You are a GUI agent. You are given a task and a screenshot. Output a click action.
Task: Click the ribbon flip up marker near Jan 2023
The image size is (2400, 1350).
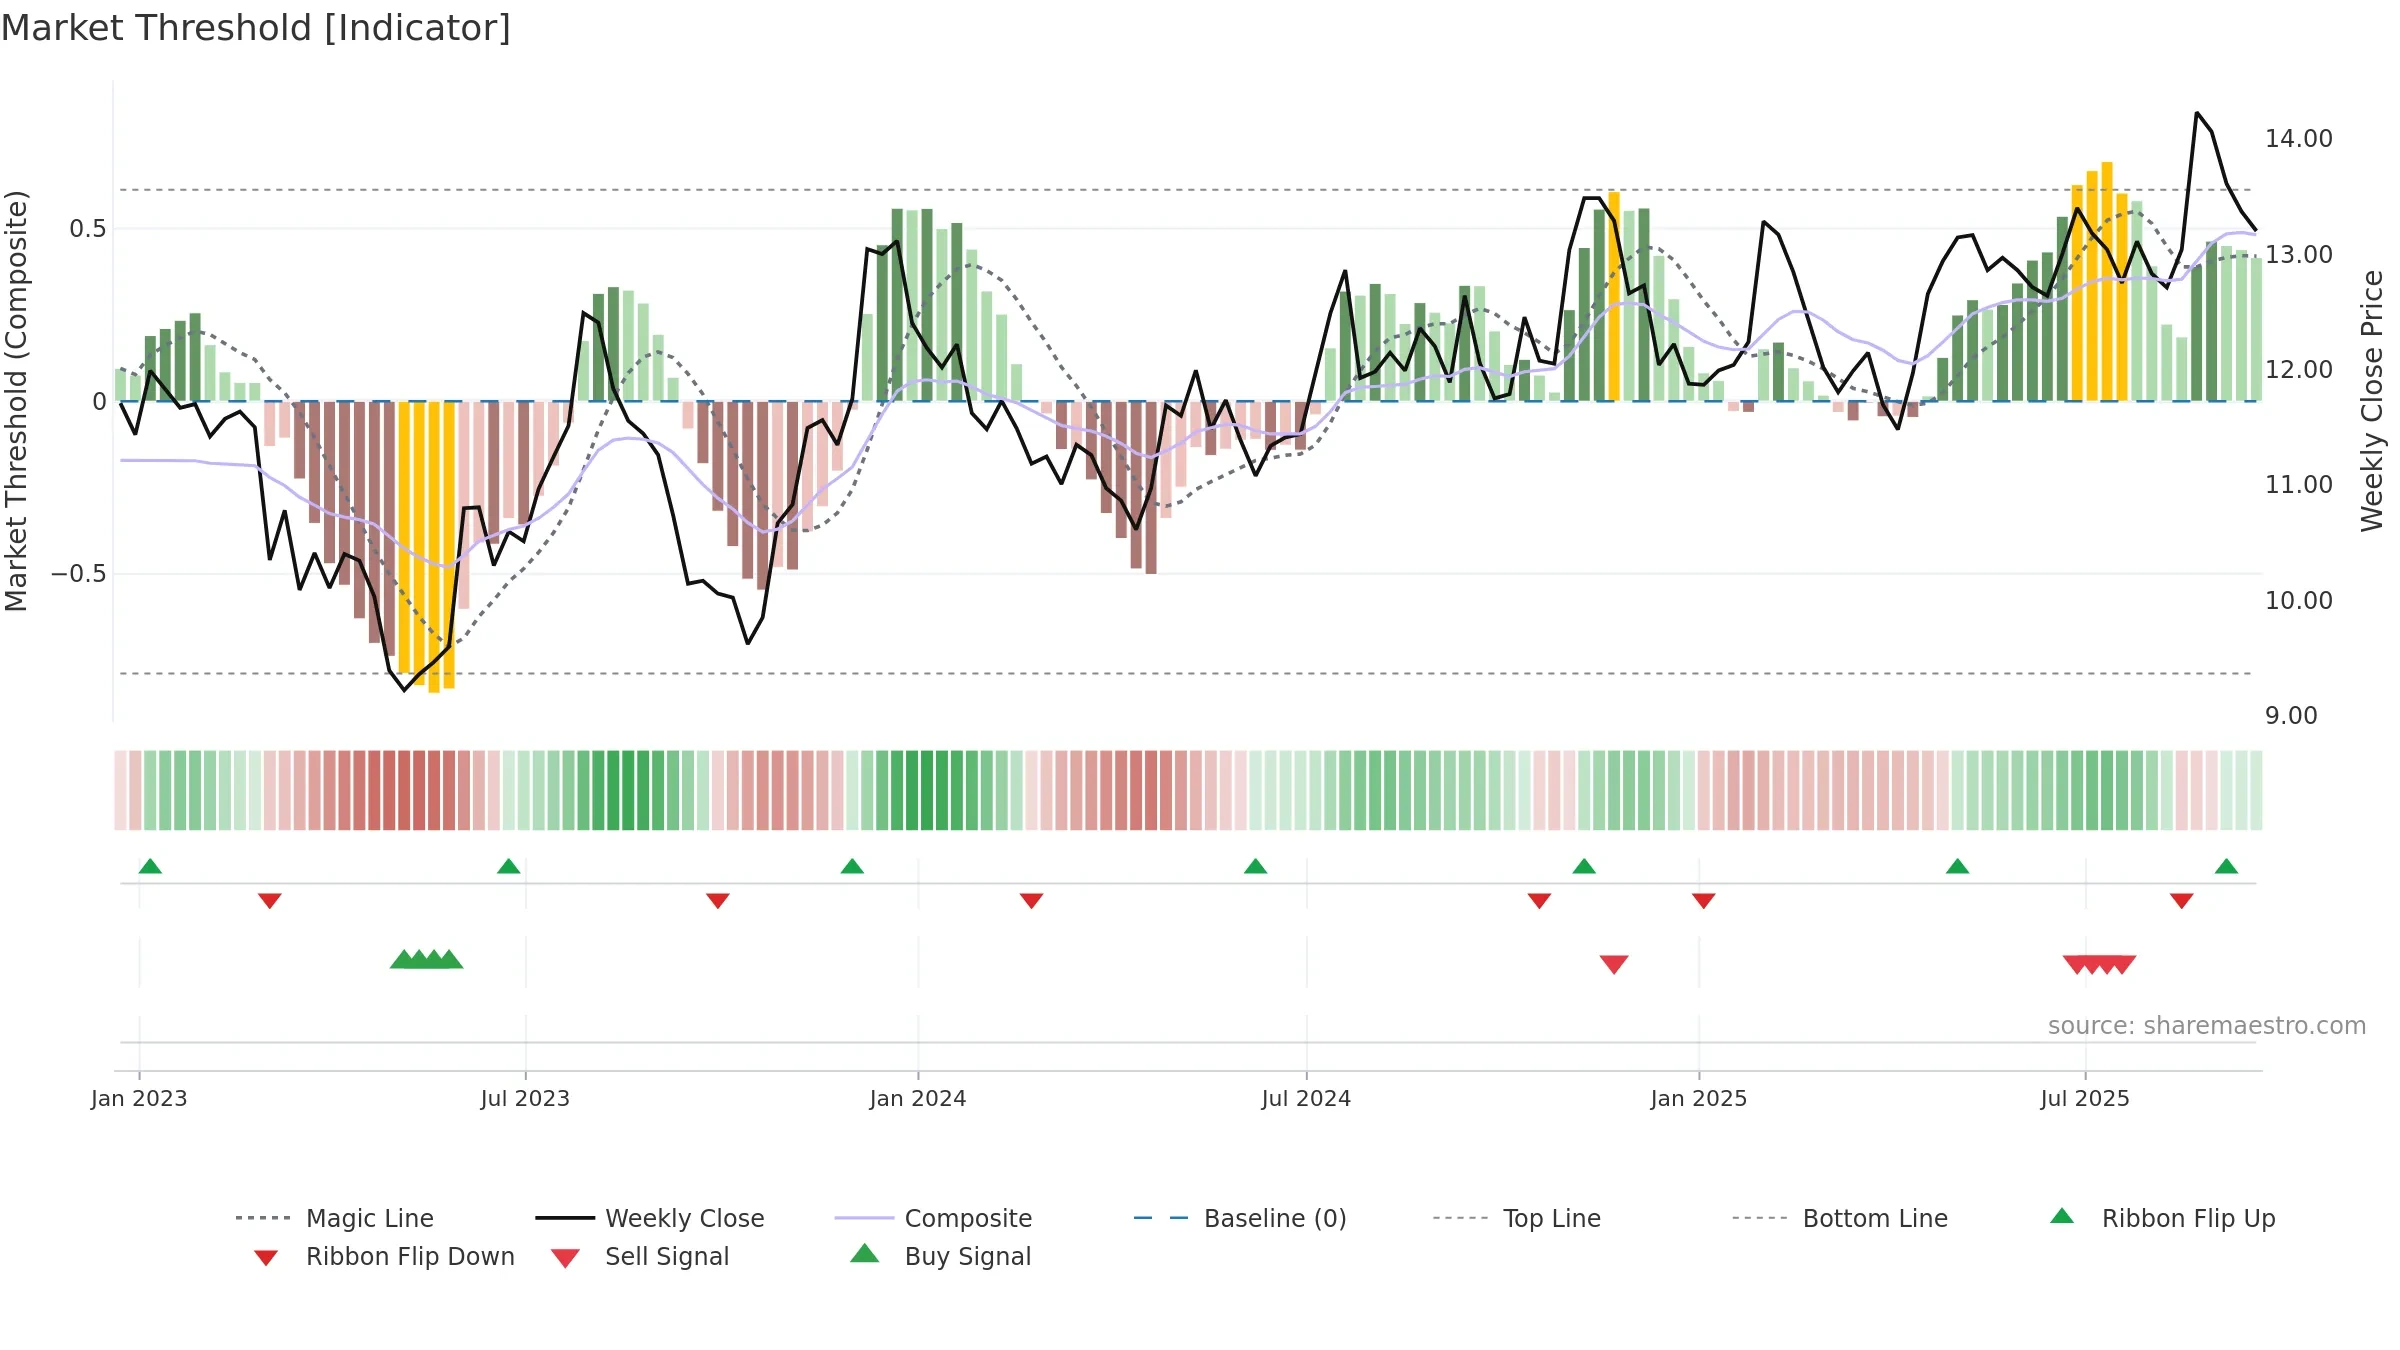150,866
